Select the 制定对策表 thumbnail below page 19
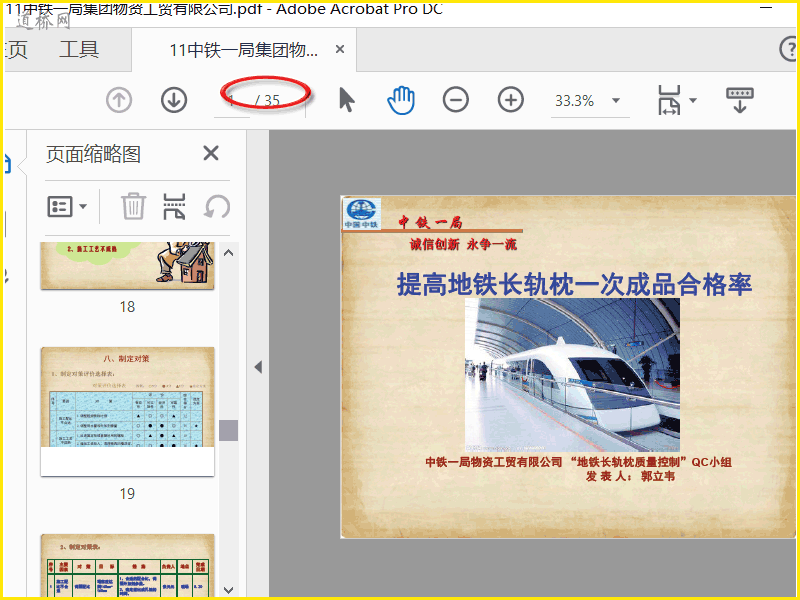 pyautogui.click(x=127, y=565)
